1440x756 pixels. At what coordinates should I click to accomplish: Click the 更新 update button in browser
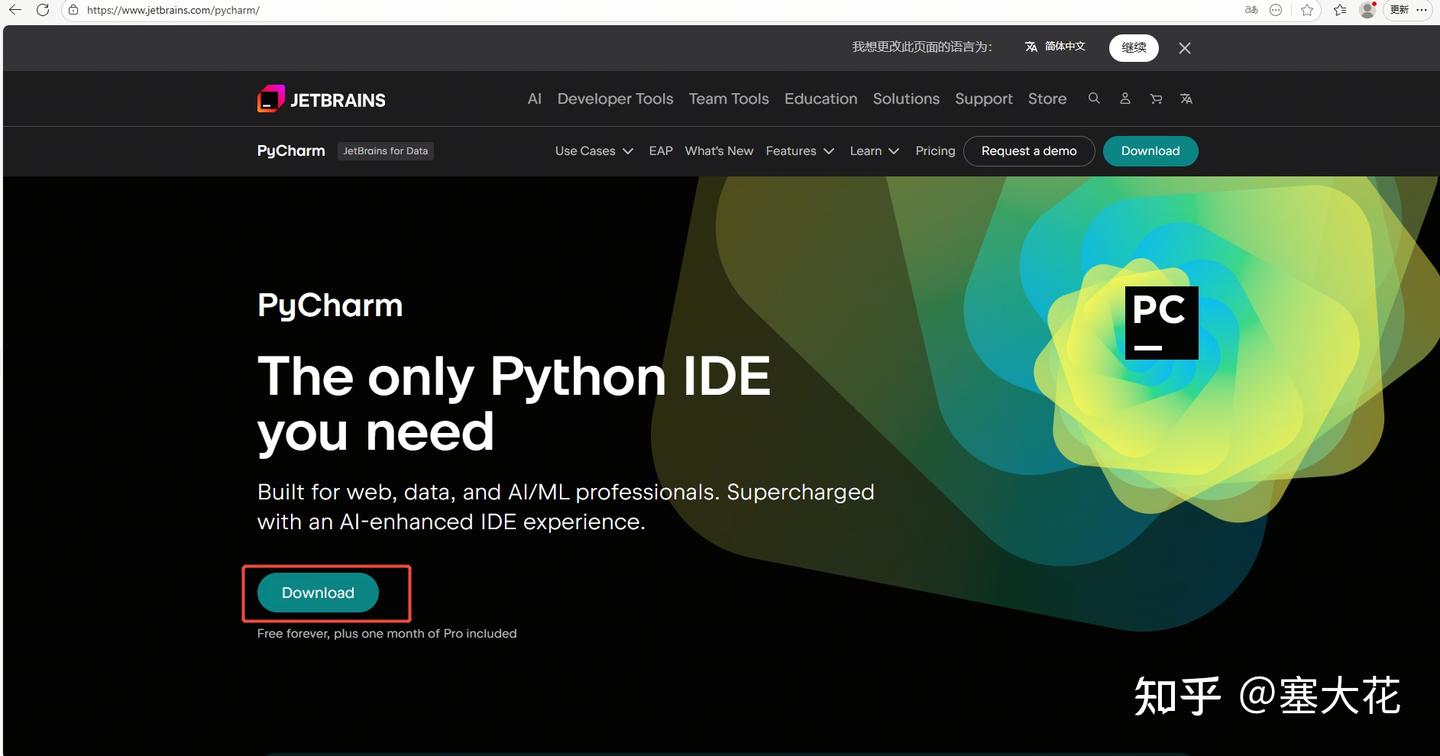point(1399,10)
